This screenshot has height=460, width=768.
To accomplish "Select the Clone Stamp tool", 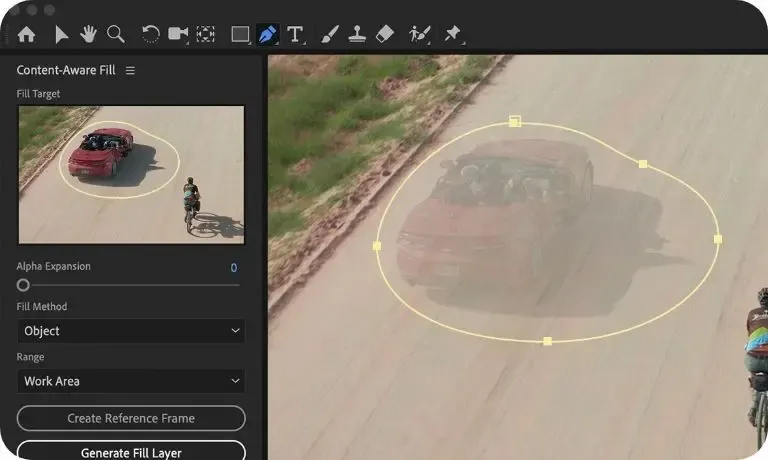I will 357,34.
